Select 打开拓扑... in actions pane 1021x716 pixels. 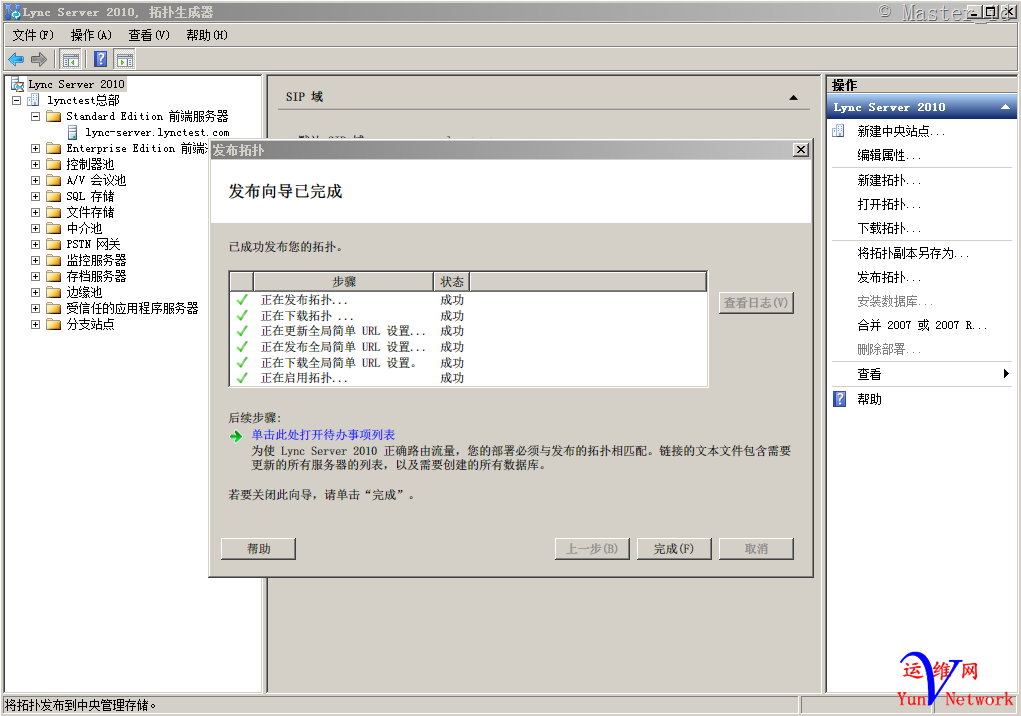click(x=889, y=204)
